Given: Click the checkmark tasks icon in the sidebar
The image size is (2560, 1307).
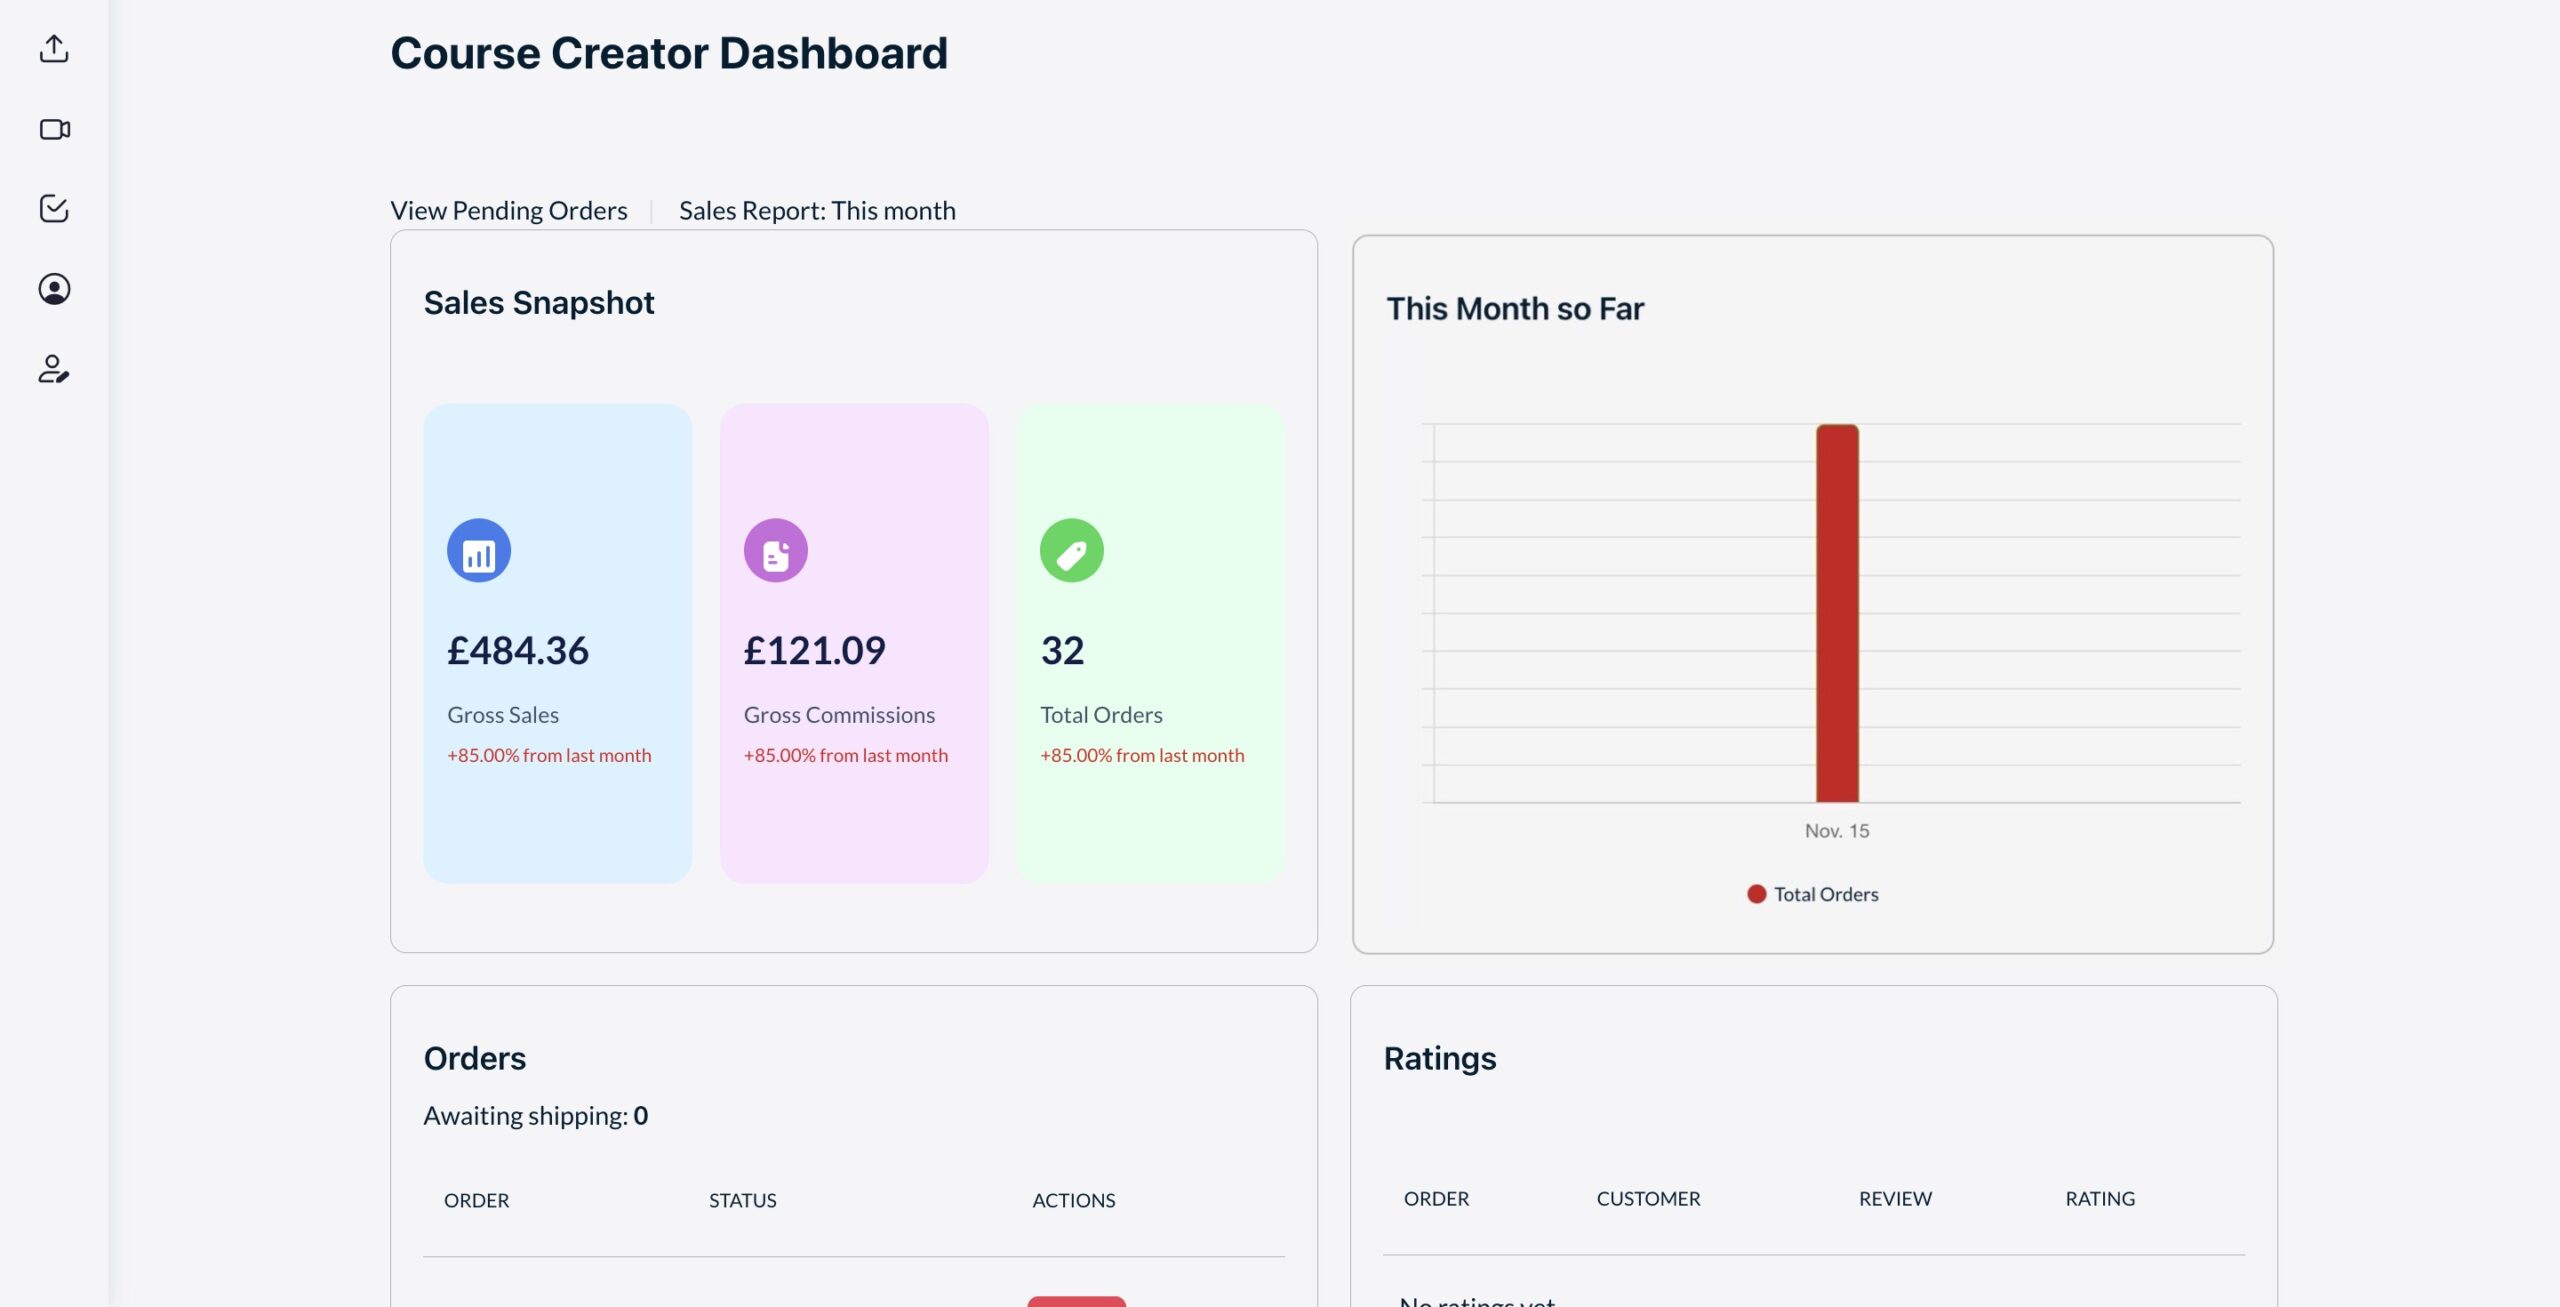Looking at the screenshot, I should pyautogui.click(x=54, y=209).
